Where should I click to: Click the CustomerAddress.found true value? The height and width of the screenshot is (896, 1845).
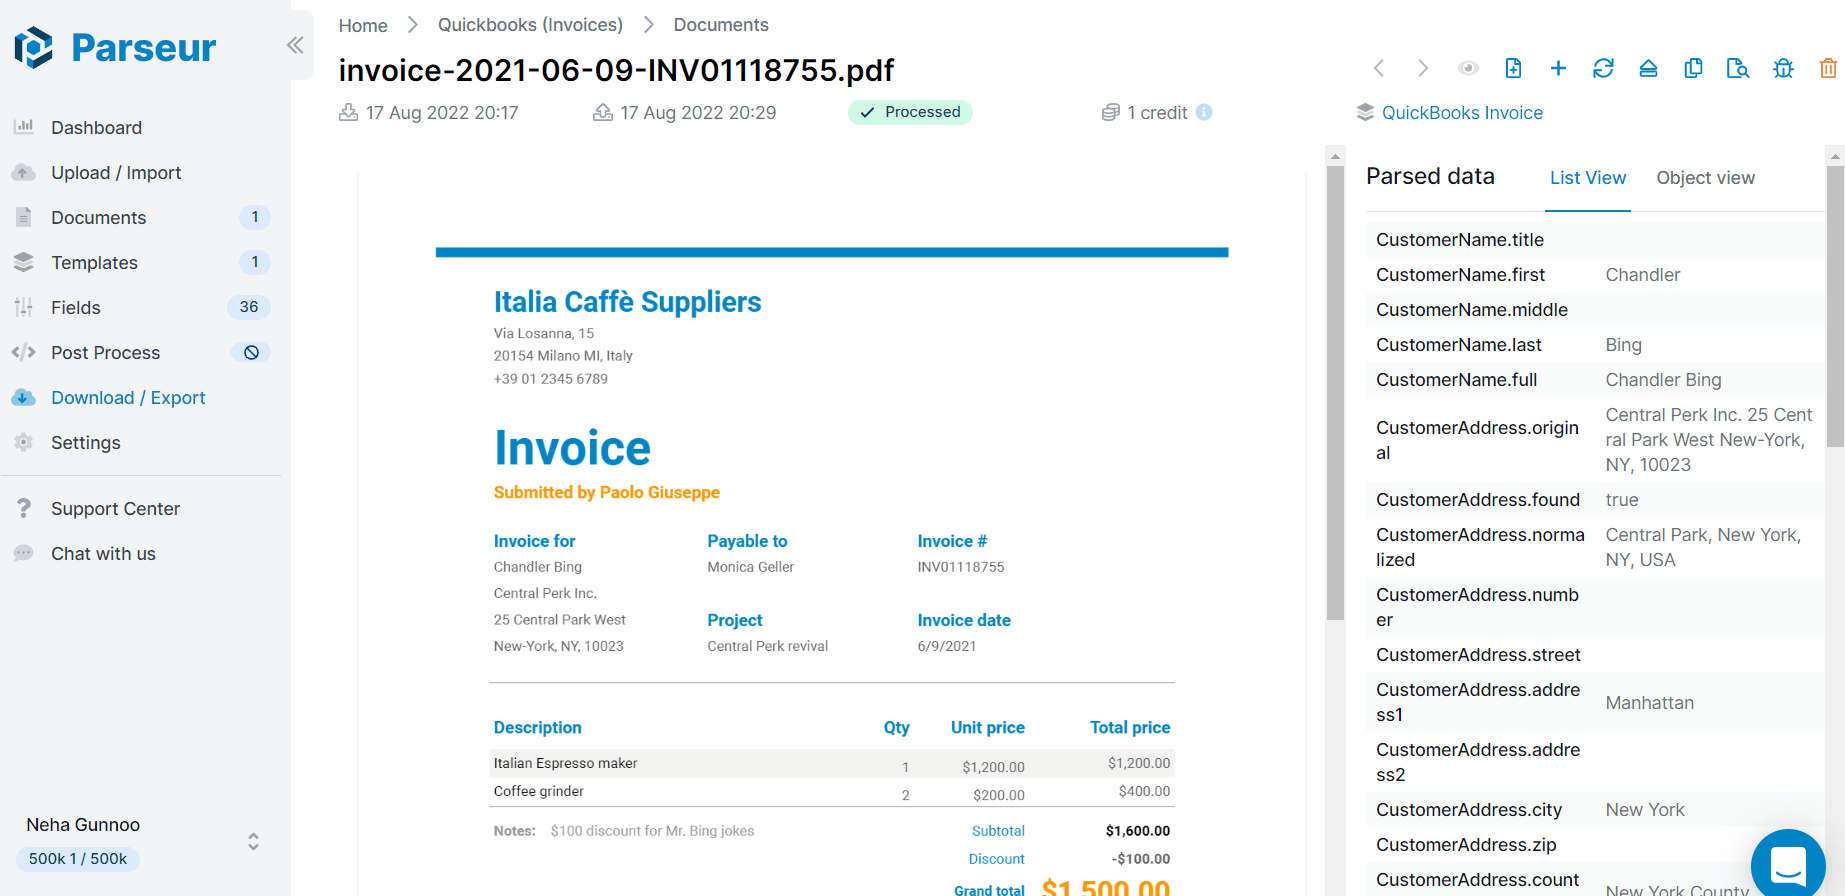[1622, 500]
